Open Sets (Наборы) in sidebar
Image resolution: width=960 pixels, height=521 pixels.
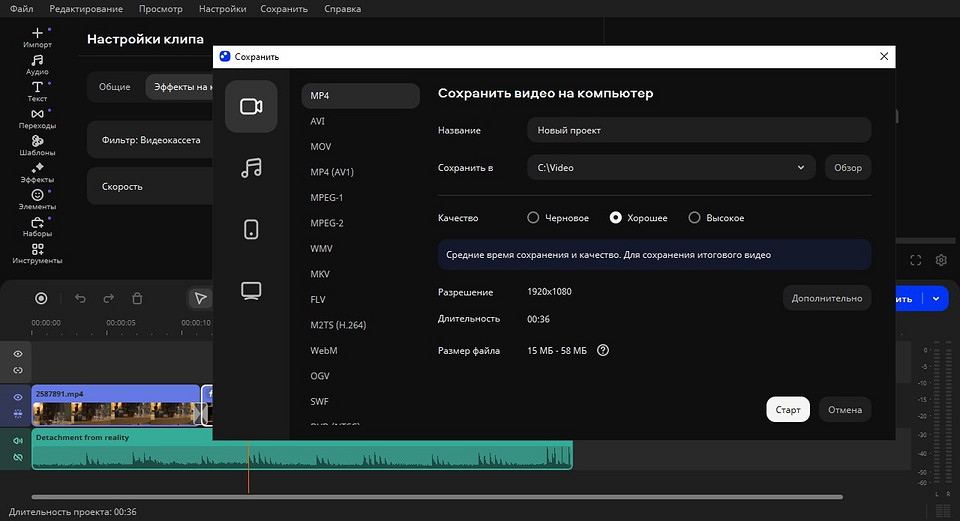(37, 227)
